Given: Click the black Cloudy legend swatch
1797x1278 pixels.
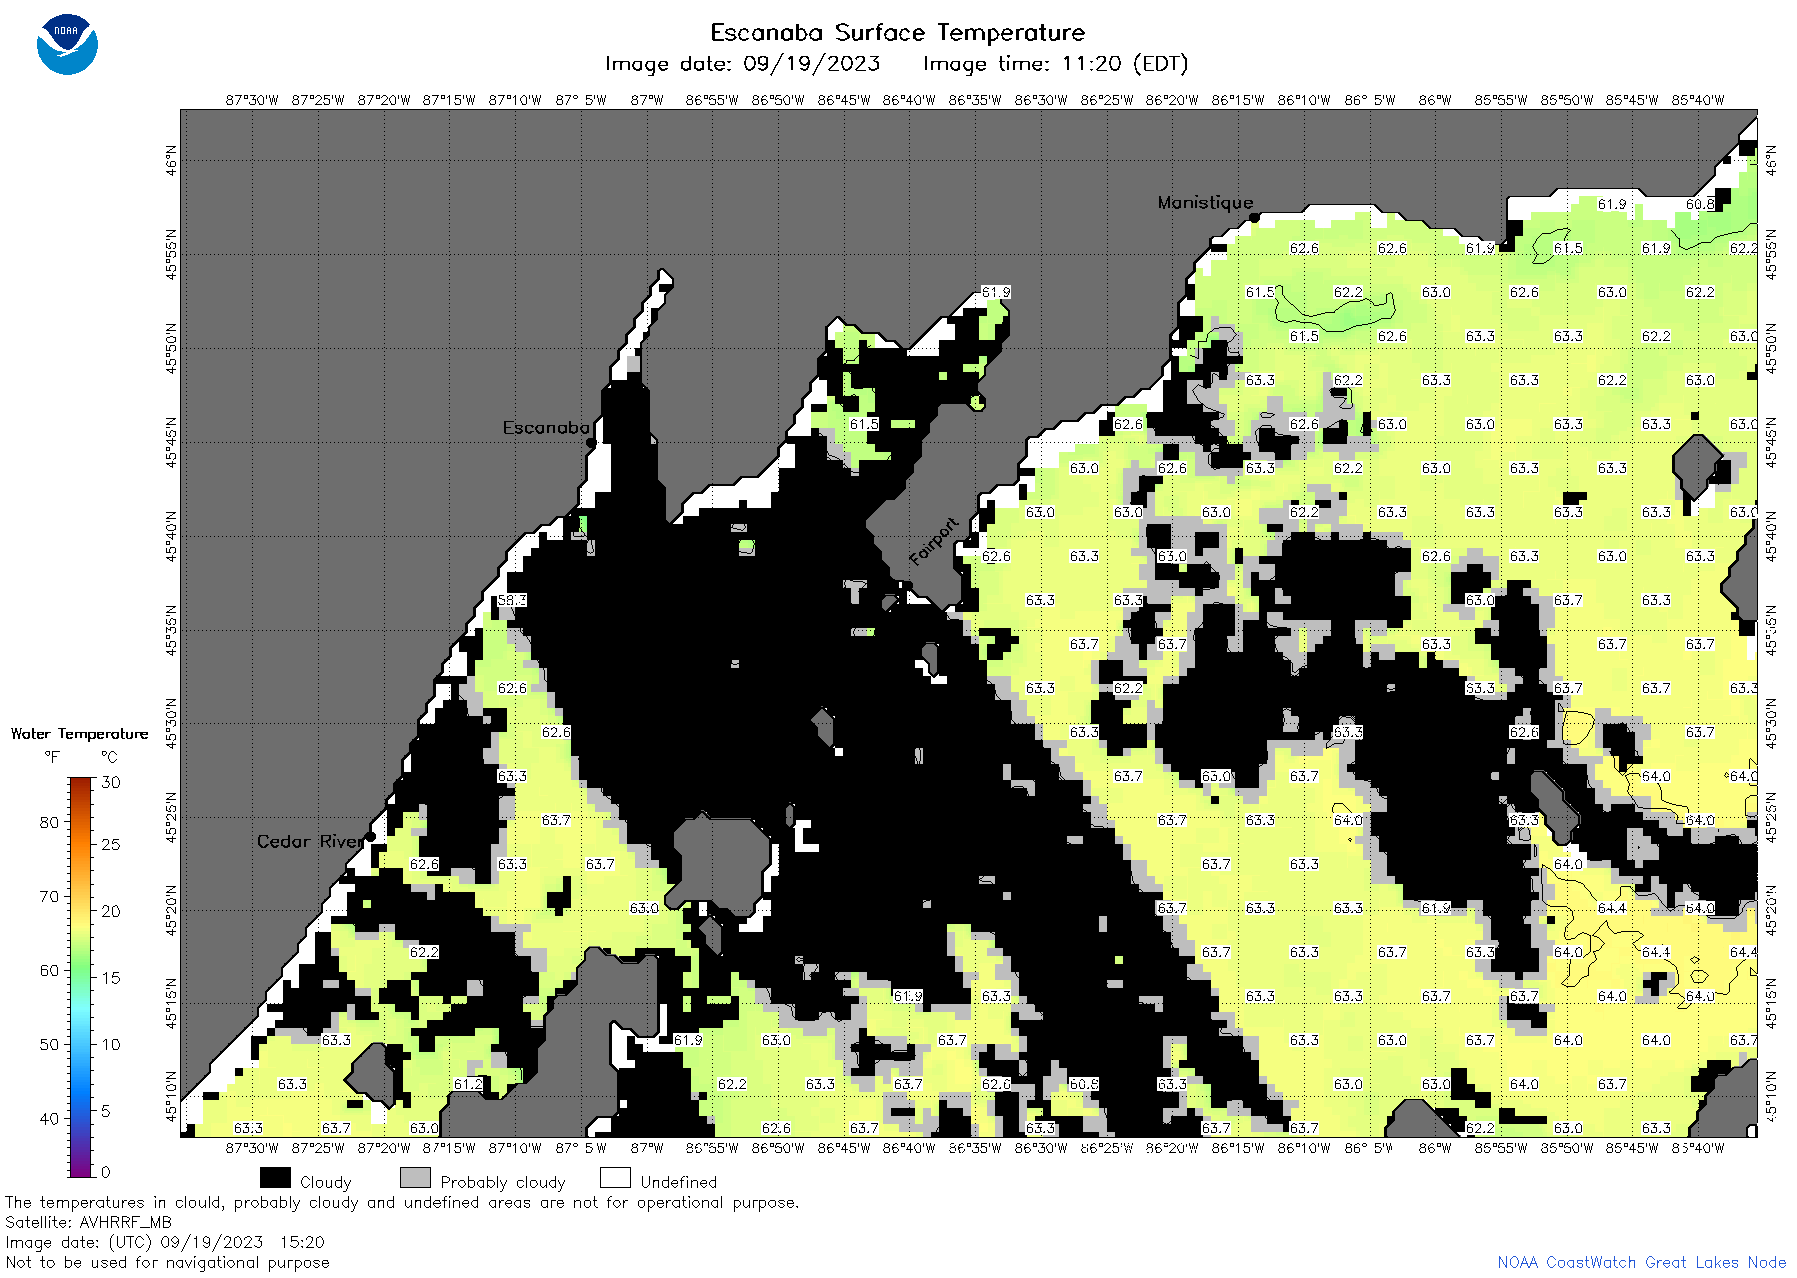Looking at the screenshot, I should tap(275, 1178).
